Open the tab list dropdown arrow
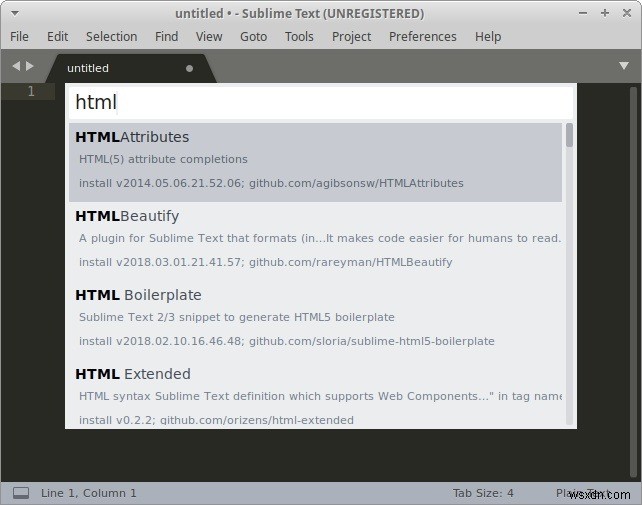This screenshot has width=642, height=505. [x=624, y=66]
